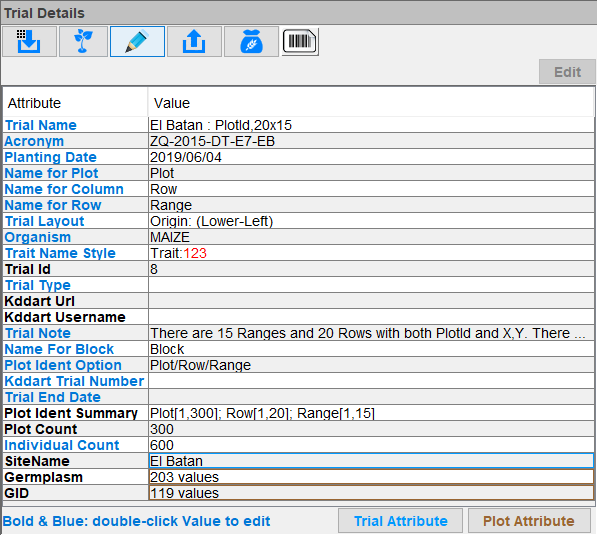Viewport: 598px width, 535px height.
Task: Open the Trial Attribute button
Action: click(x=400, y=521)
